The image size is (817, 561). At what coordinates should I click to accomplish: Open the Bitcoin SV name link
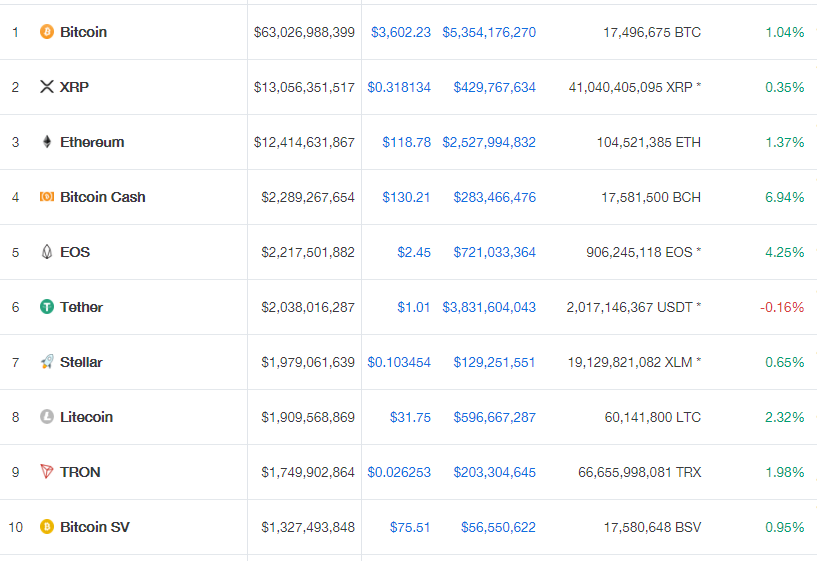pyautogui.click(x=95, y=527)
